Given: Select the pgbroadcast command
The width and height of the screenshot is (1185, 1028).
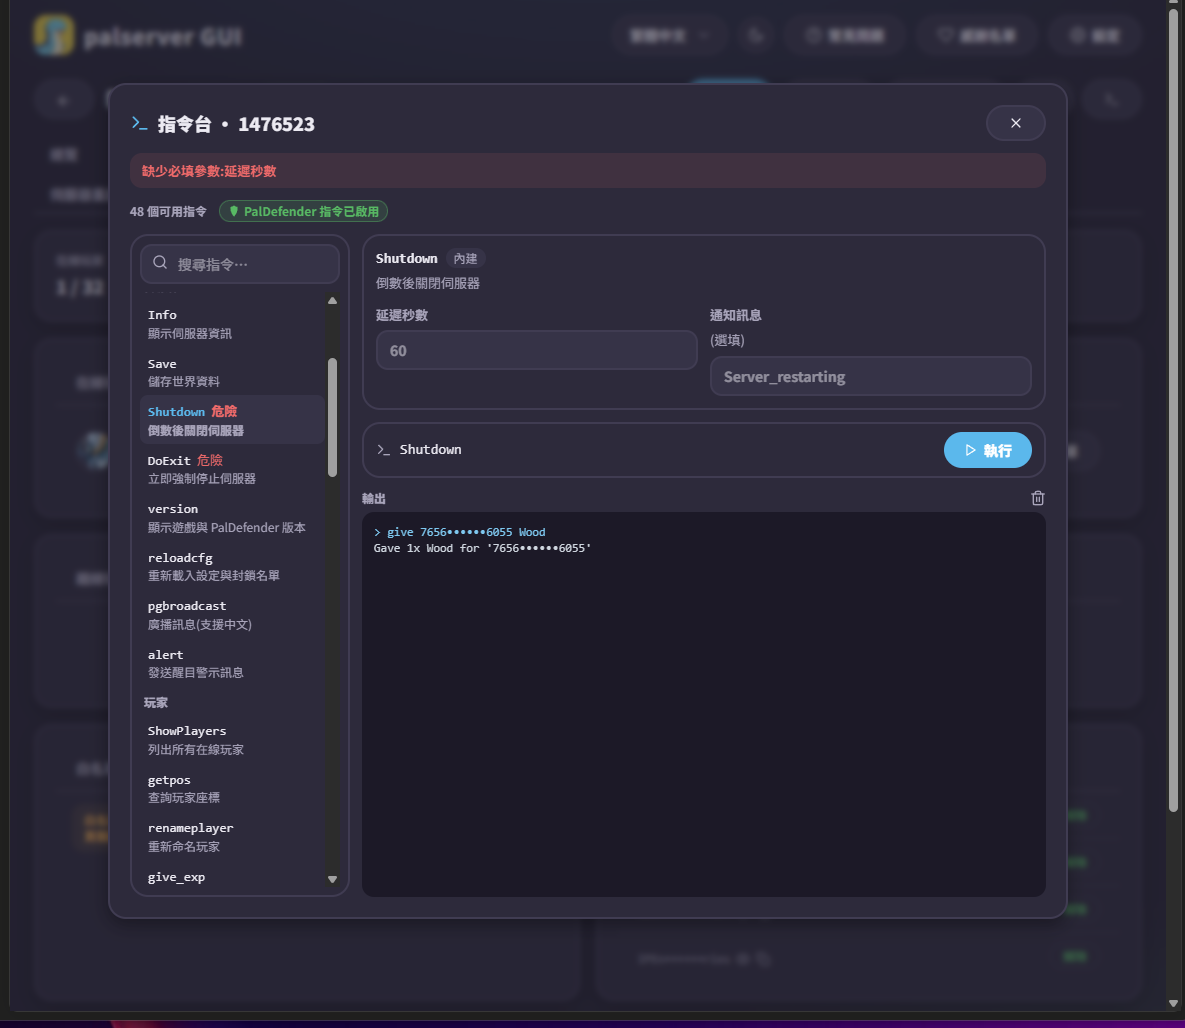Looking at the screenshot, I should tap(233, 615).
